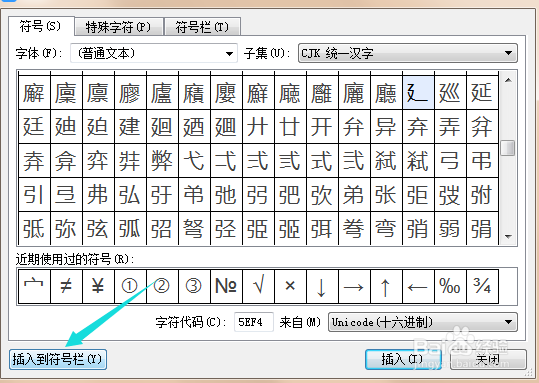The width and height of the screenshot is (539, 383).
Task: Select the character 廷 in the grid
Action: [x=34, y=127]
